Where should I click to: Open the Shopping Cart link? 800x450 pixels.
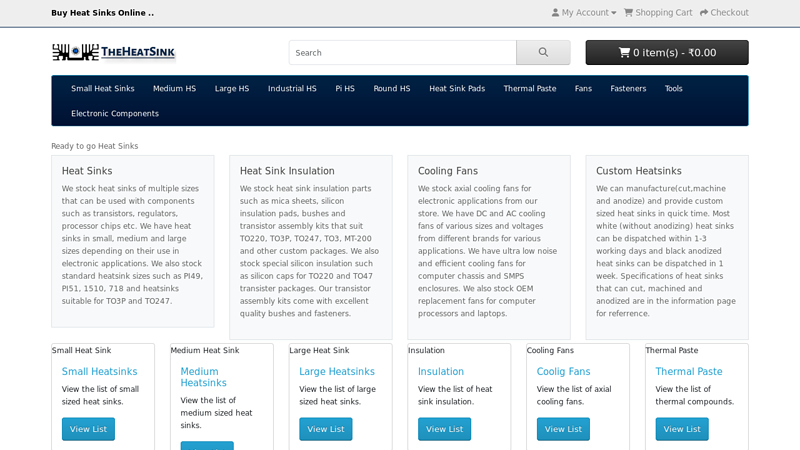click(658, 13)
